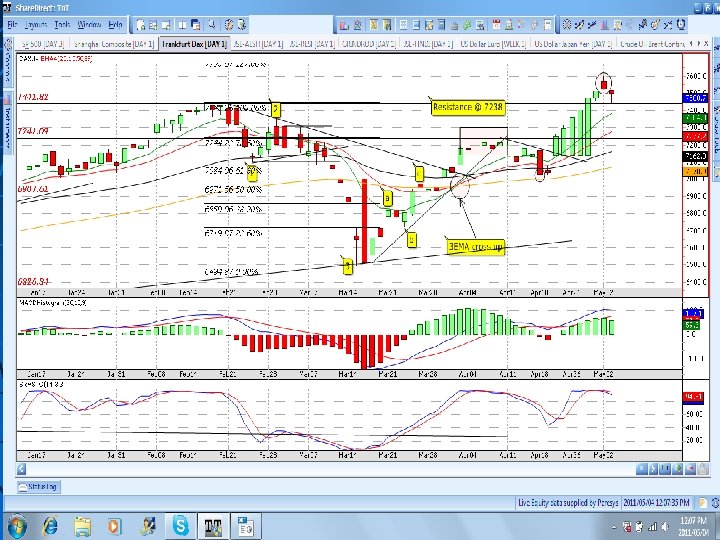
Task: Click the crosshair circle drawing tool
Action: tap(567, 25)
